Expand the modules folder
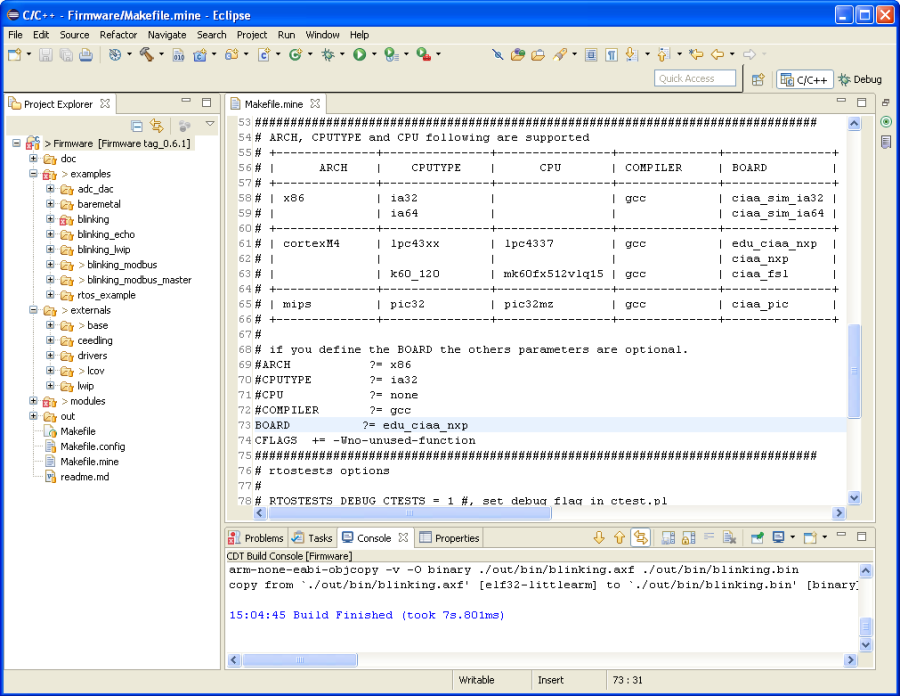 point(33,401)
